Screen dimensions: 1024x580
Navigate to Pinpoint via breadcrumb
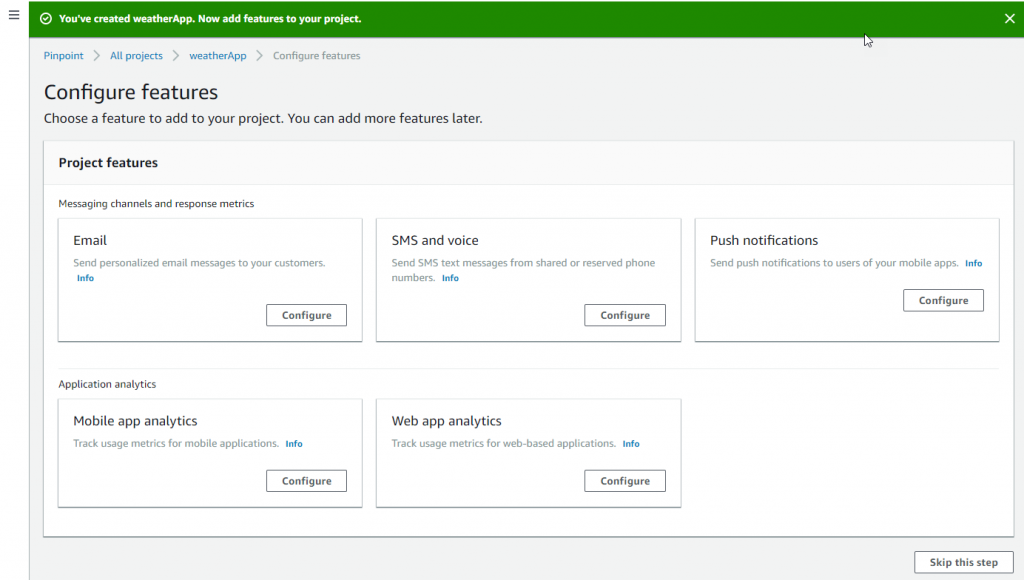tap(63, 55)
